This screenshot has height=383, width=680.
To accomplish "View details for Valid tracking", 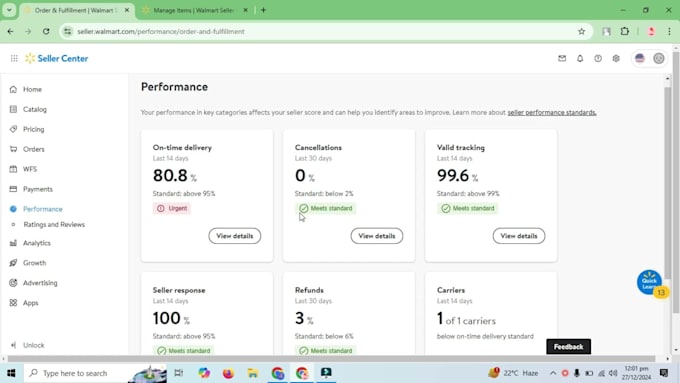I will click(x=519, y=236).
